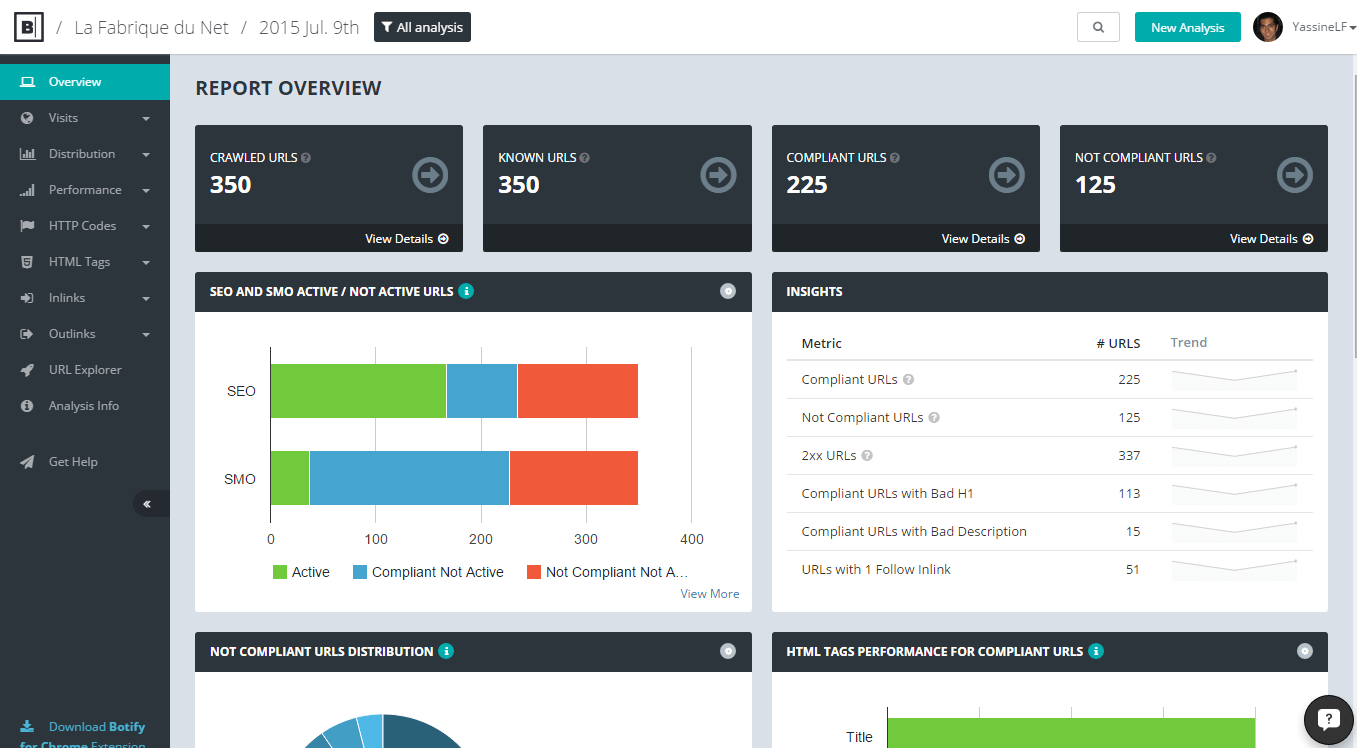Click the info icon beside SEO and SMO title
This screenshot has width=1357, height=748.
click(x=466, y=292)
